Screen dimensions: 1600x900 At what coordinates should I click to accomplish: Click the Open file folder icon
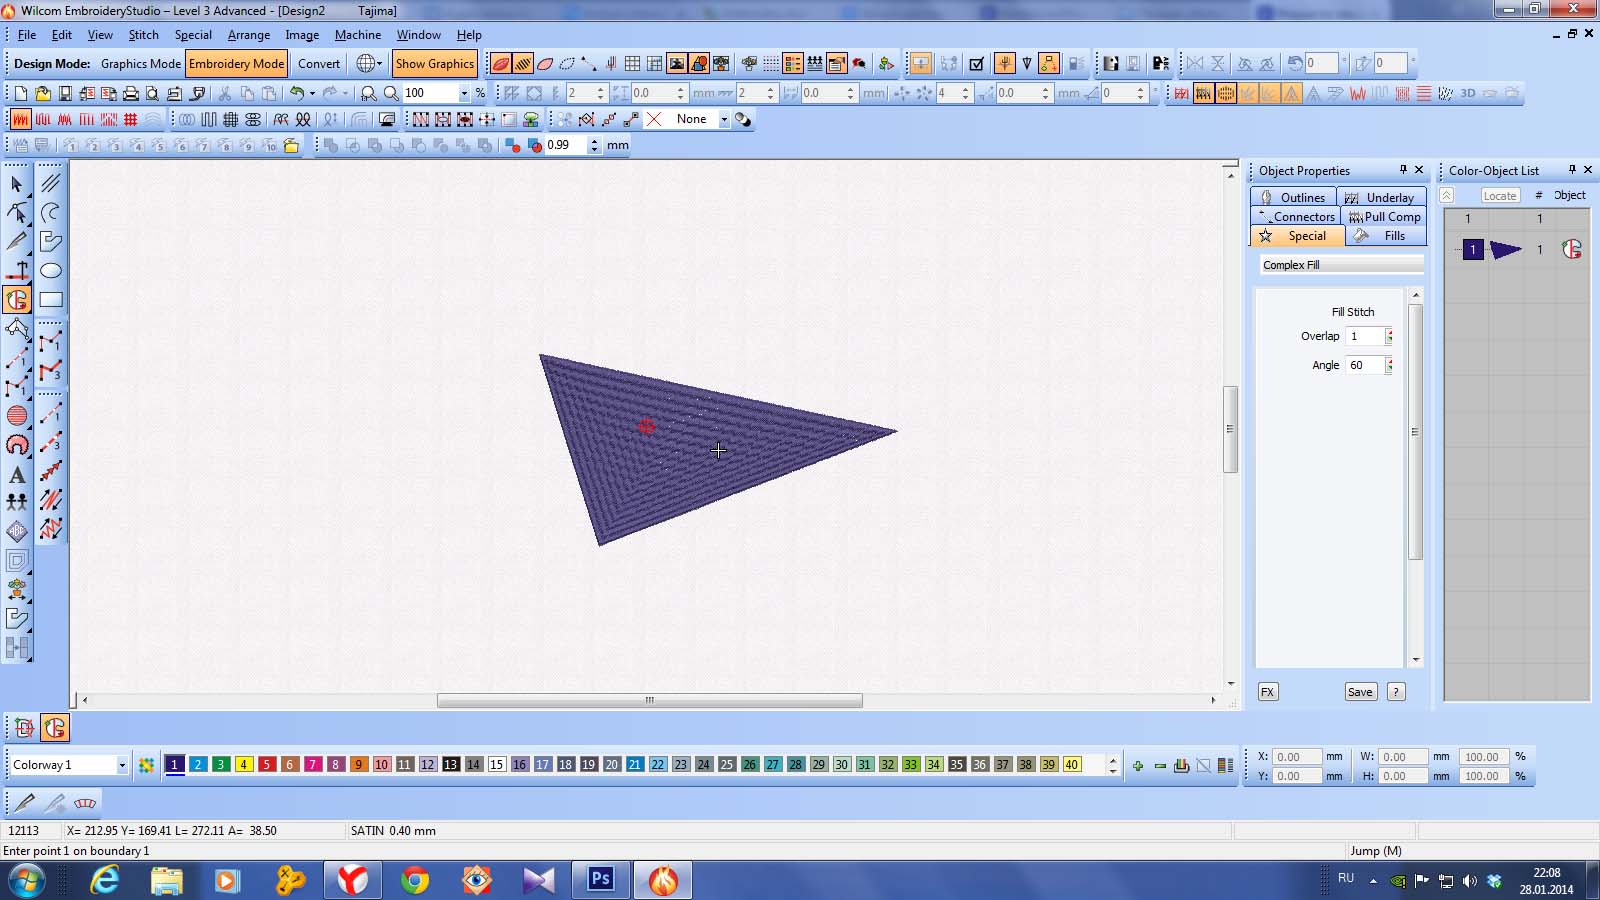(42, 93)
